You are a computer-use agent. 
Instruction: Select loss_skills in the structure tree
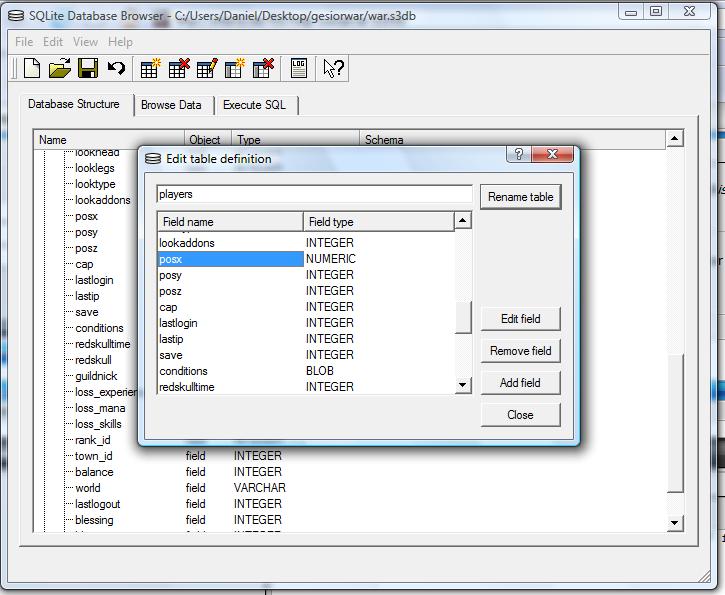(x=98, y=424)
